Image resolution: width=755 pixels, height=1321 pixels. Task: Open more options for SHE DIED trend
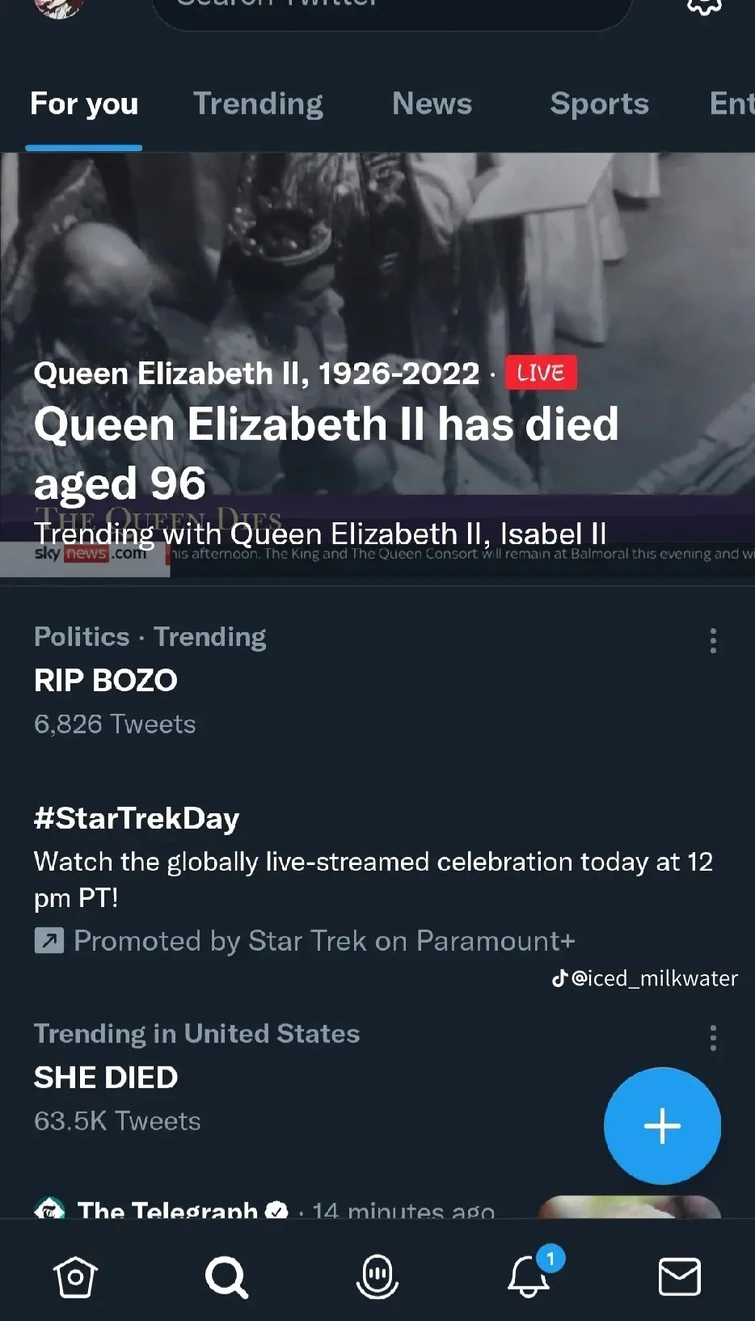[713, 1038]
